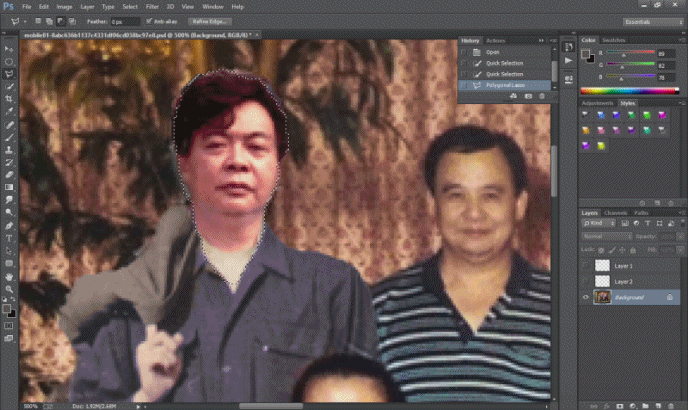688x410 pixels.
Task: Add layer mask in Layers panel
Action: 620,406
